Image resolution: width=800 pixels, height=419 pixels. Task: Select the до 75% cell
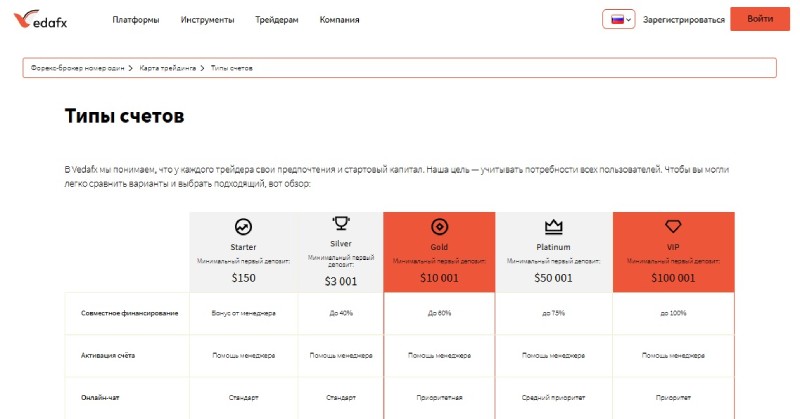(554, 313)
